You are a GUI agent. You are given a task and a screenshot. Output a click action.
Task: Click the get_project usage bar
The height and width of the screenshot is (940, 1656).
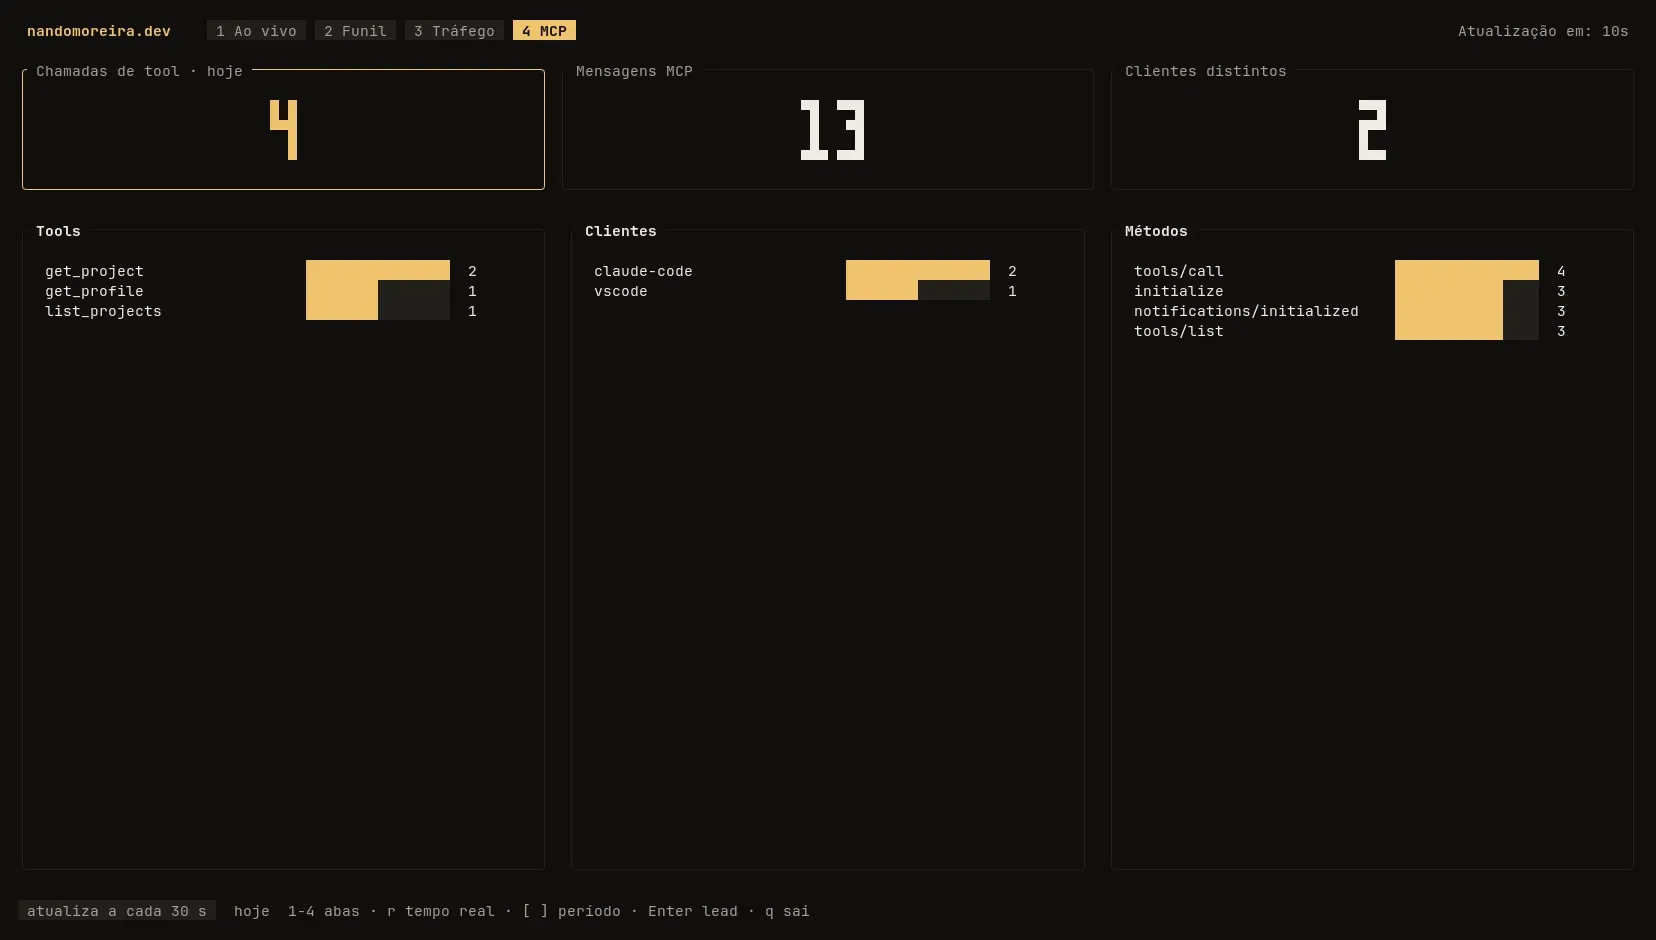pos(378,270)
